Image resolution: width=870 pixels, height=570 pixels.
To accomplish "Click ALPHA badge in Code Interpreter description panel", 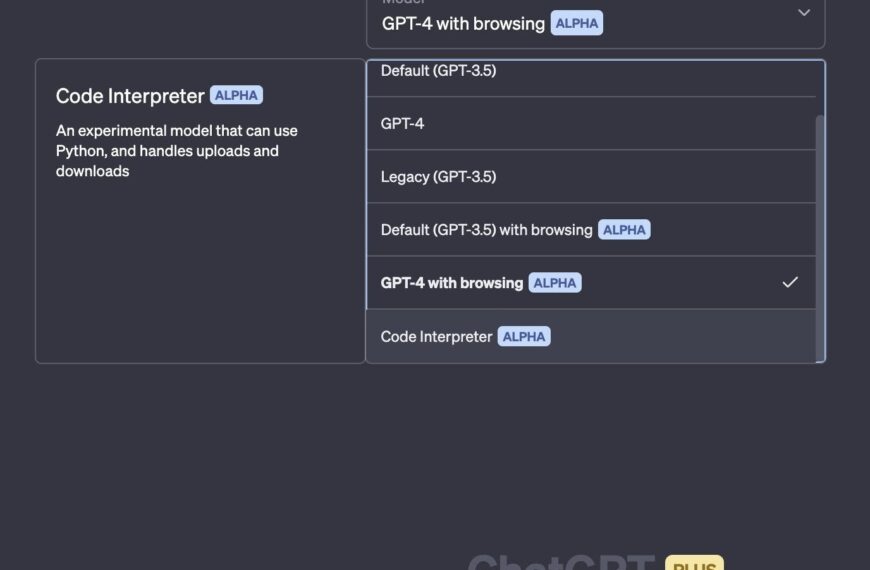I will tap(236, 95).
